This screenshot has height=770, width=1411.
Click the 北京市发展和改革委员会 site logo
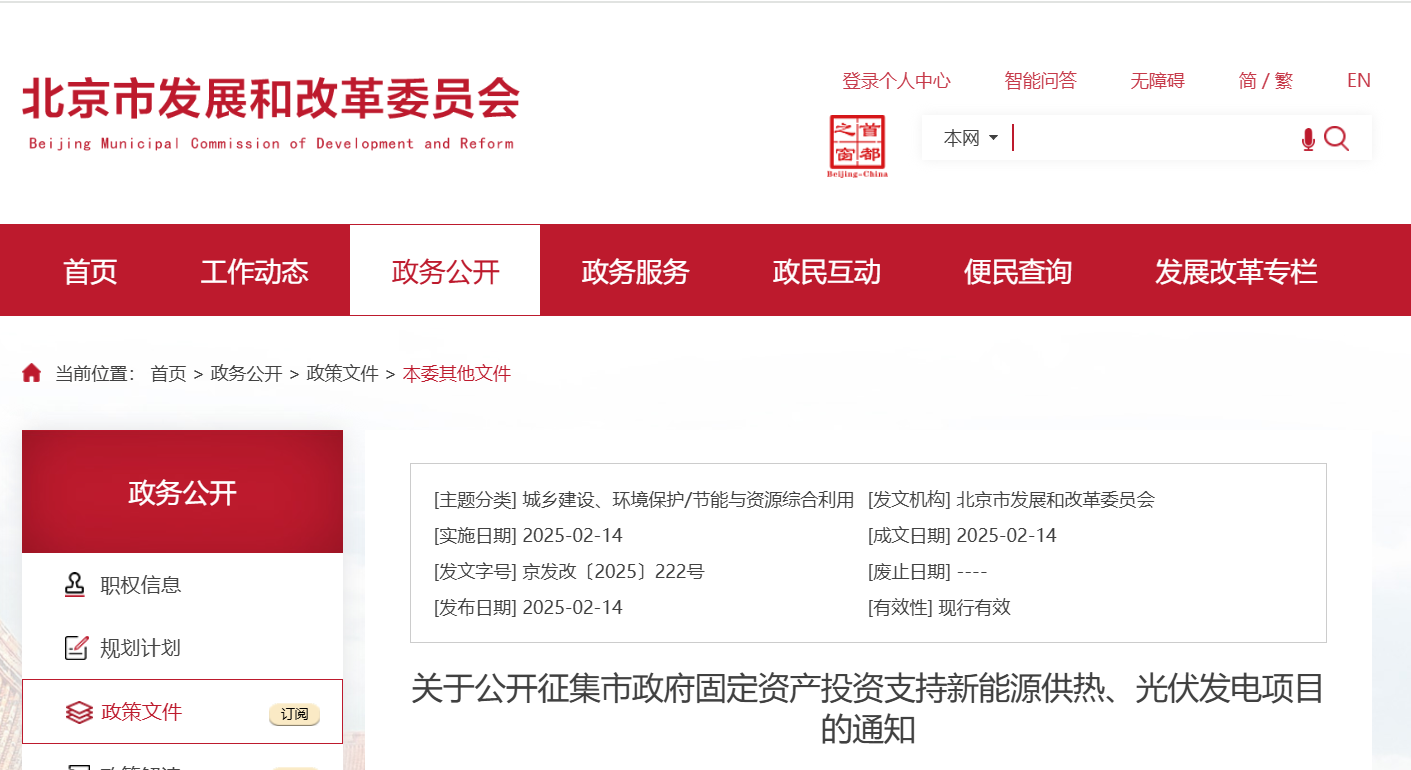click(270, 112)
